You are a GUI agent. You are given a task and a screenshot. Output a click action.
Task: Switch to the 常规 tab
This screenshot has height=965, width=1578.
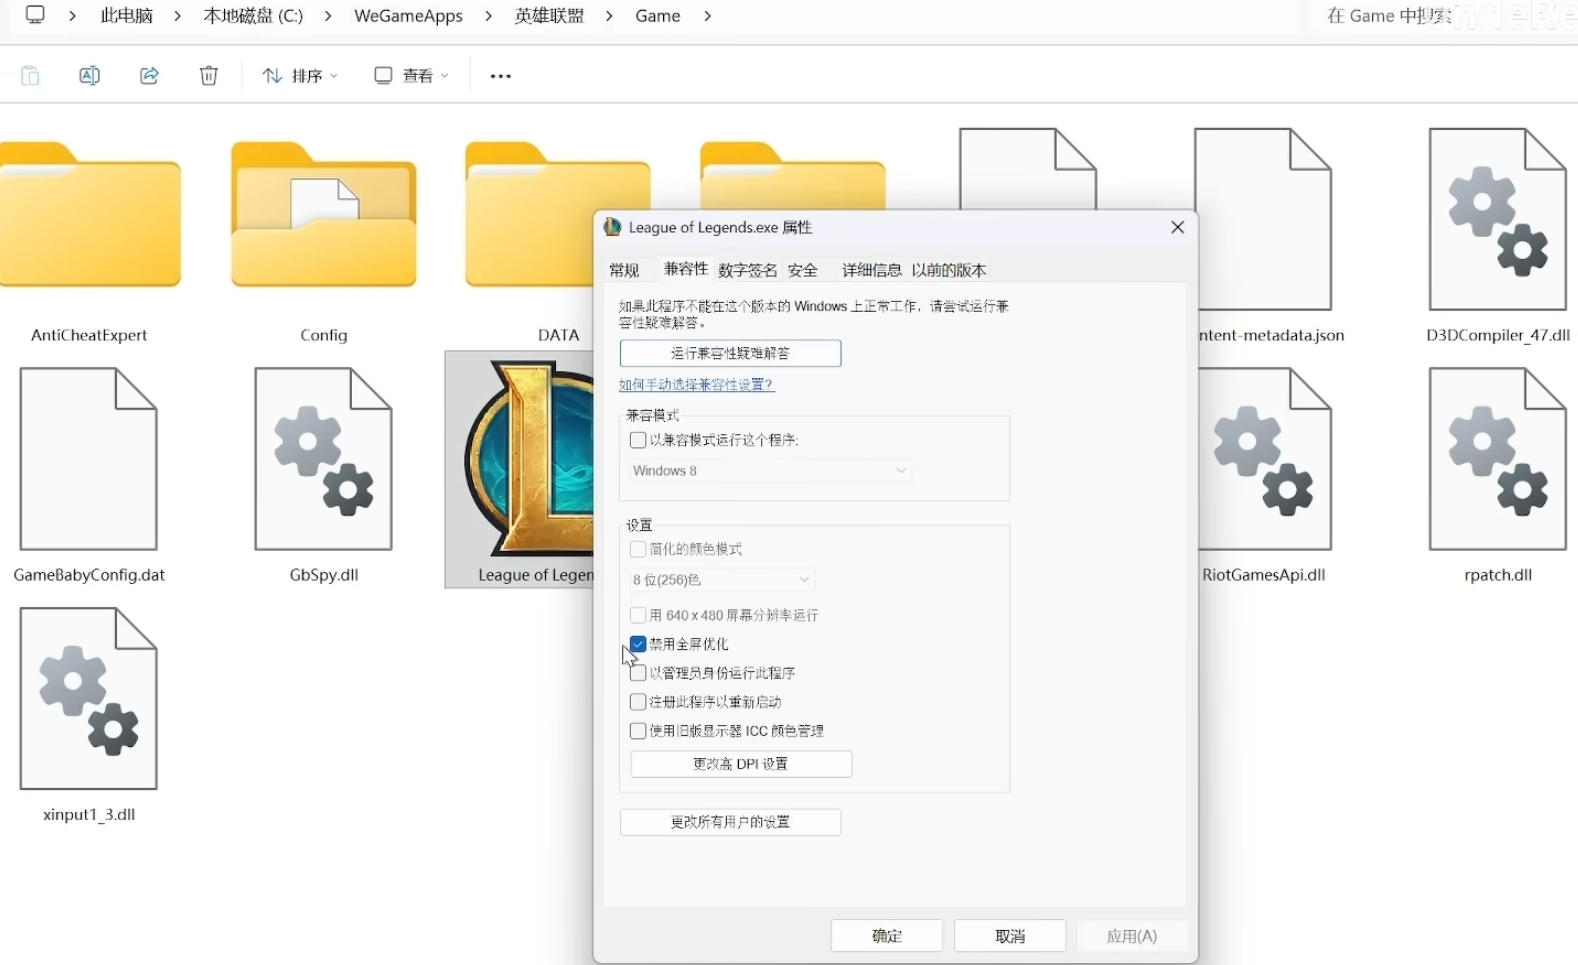click(624, 270)
